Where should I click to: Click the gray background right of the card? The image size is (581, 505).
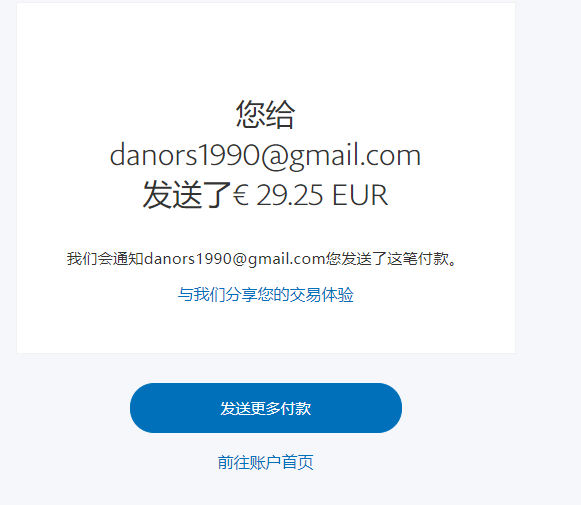pyautogui.click(x=548, y=185)
